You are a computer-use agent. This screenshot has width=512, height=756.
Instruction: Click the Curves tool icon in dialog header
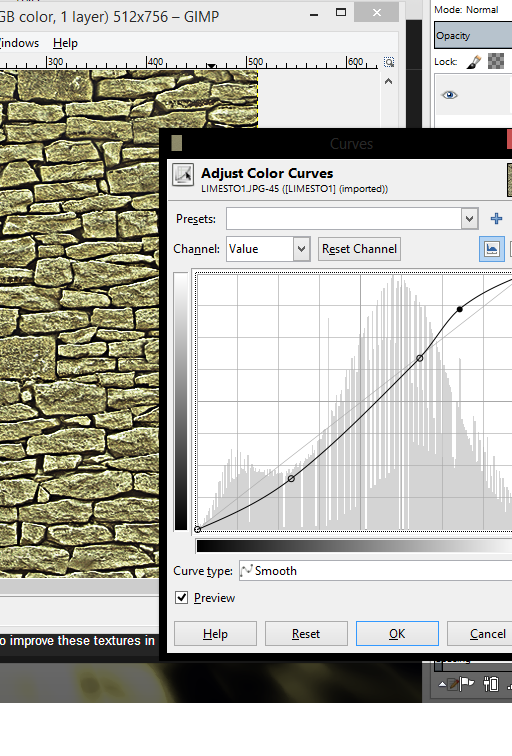183,175
